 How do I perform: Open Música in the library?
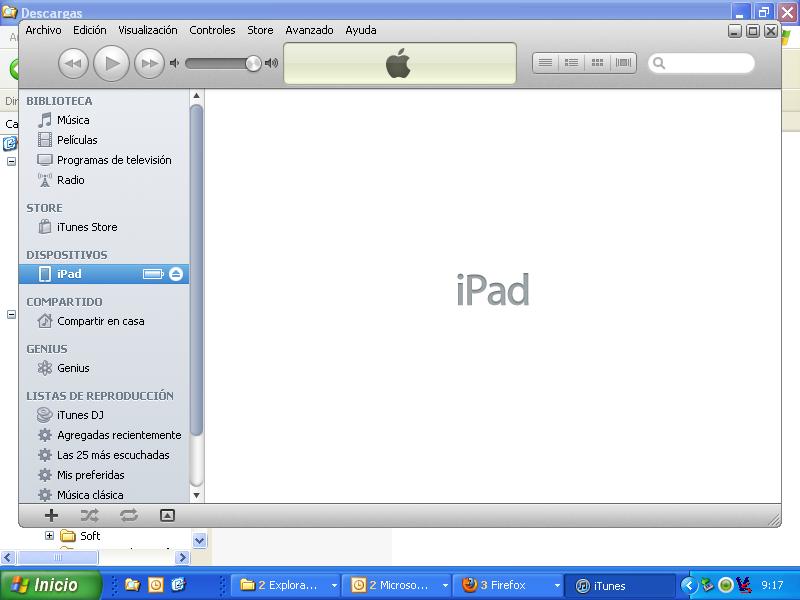point(104,120)
